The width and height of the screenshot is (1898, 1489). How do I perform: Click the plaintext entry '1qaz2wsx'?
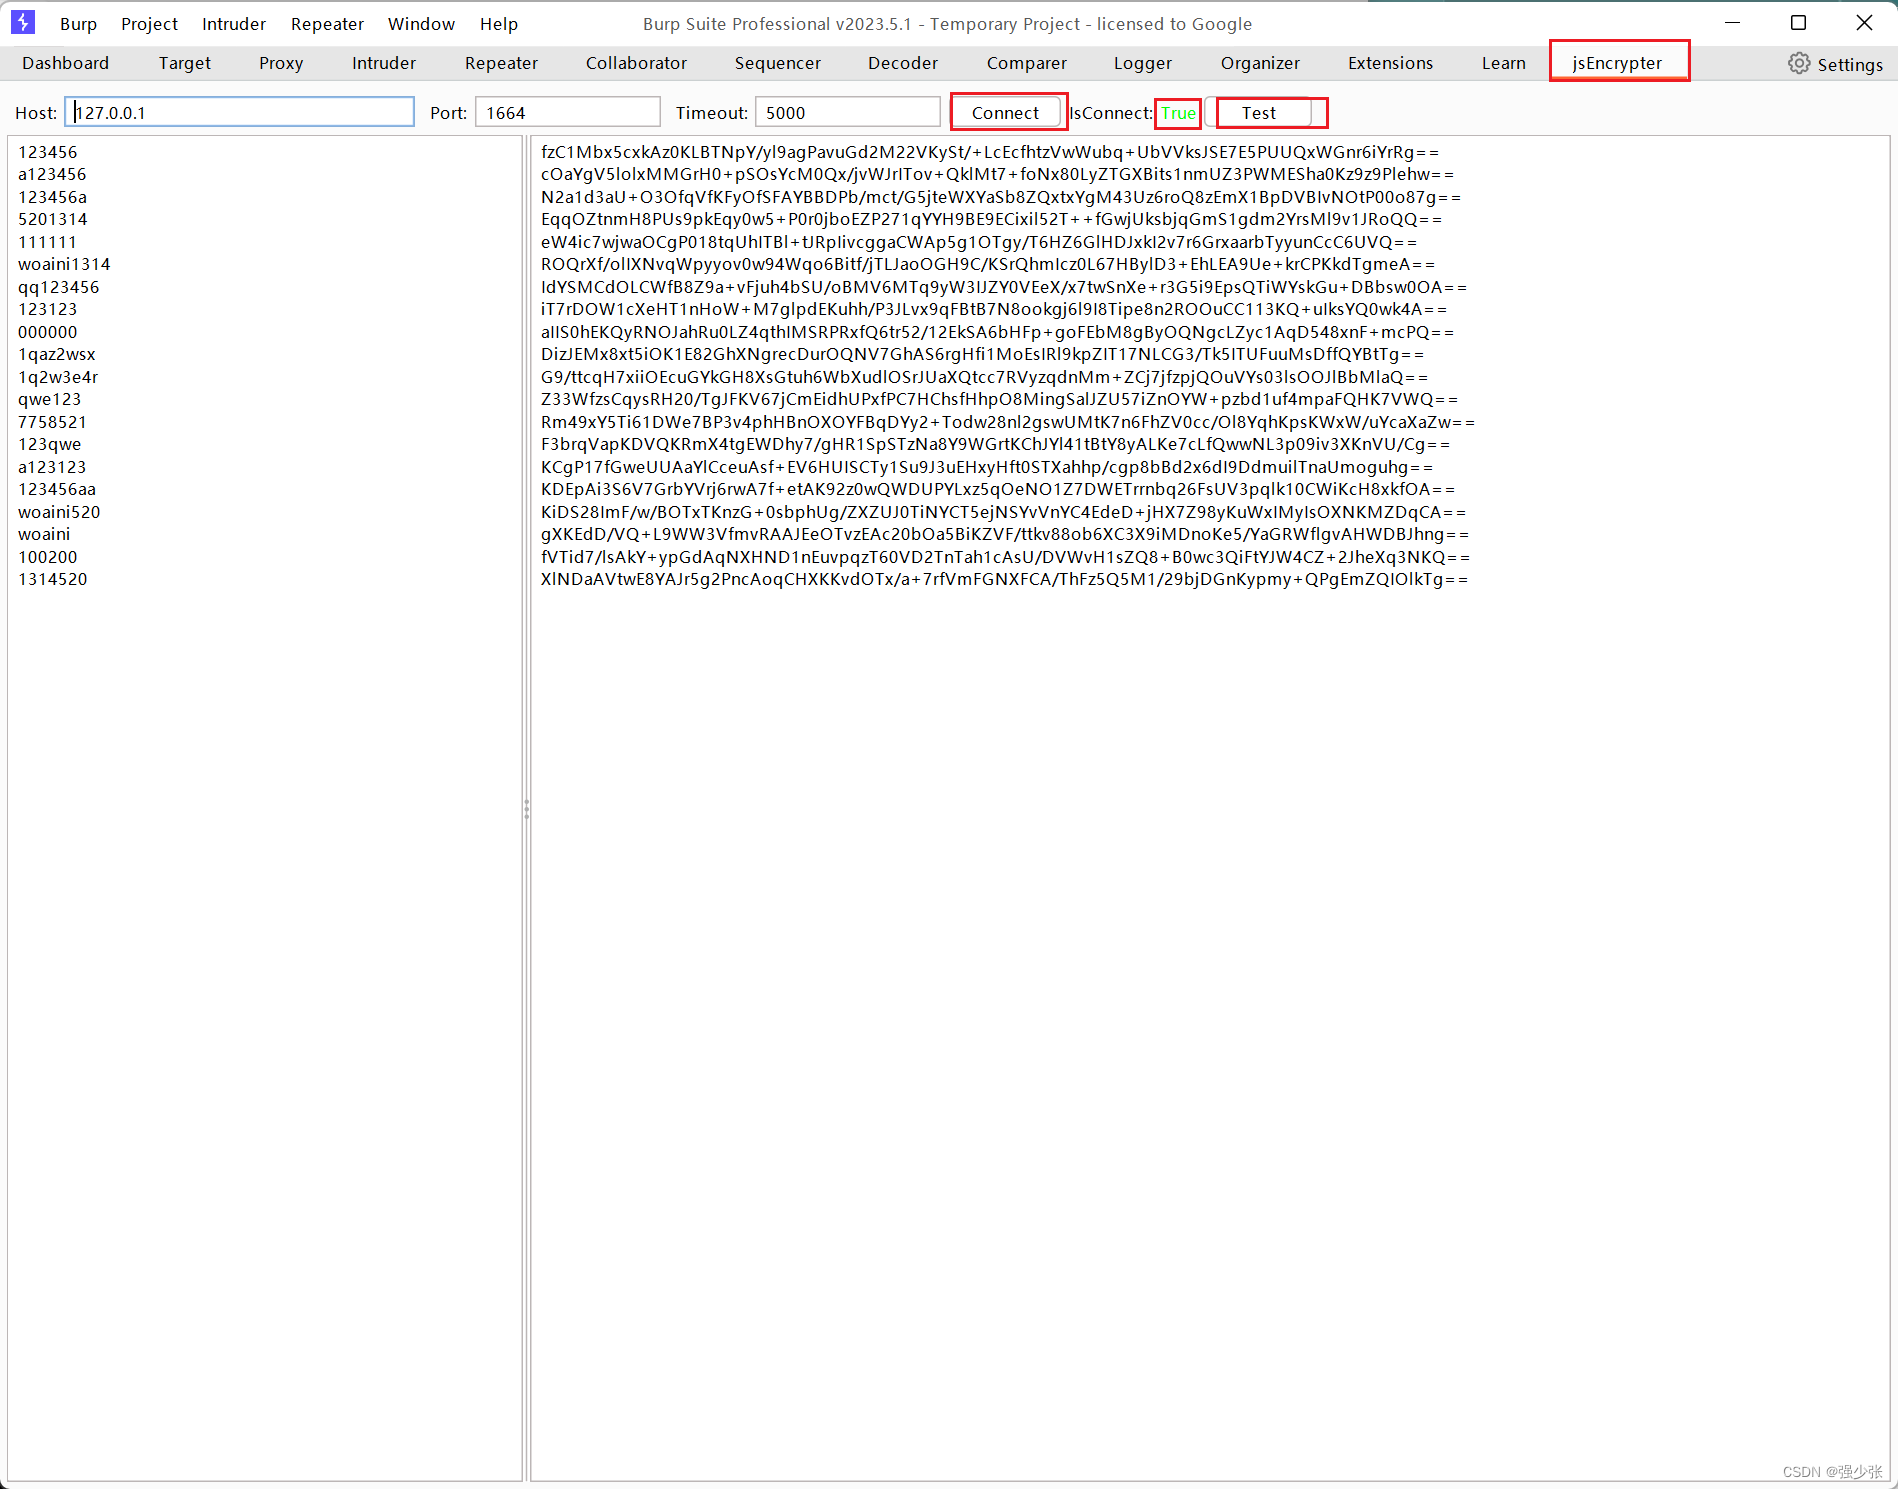tap(57, 354)
